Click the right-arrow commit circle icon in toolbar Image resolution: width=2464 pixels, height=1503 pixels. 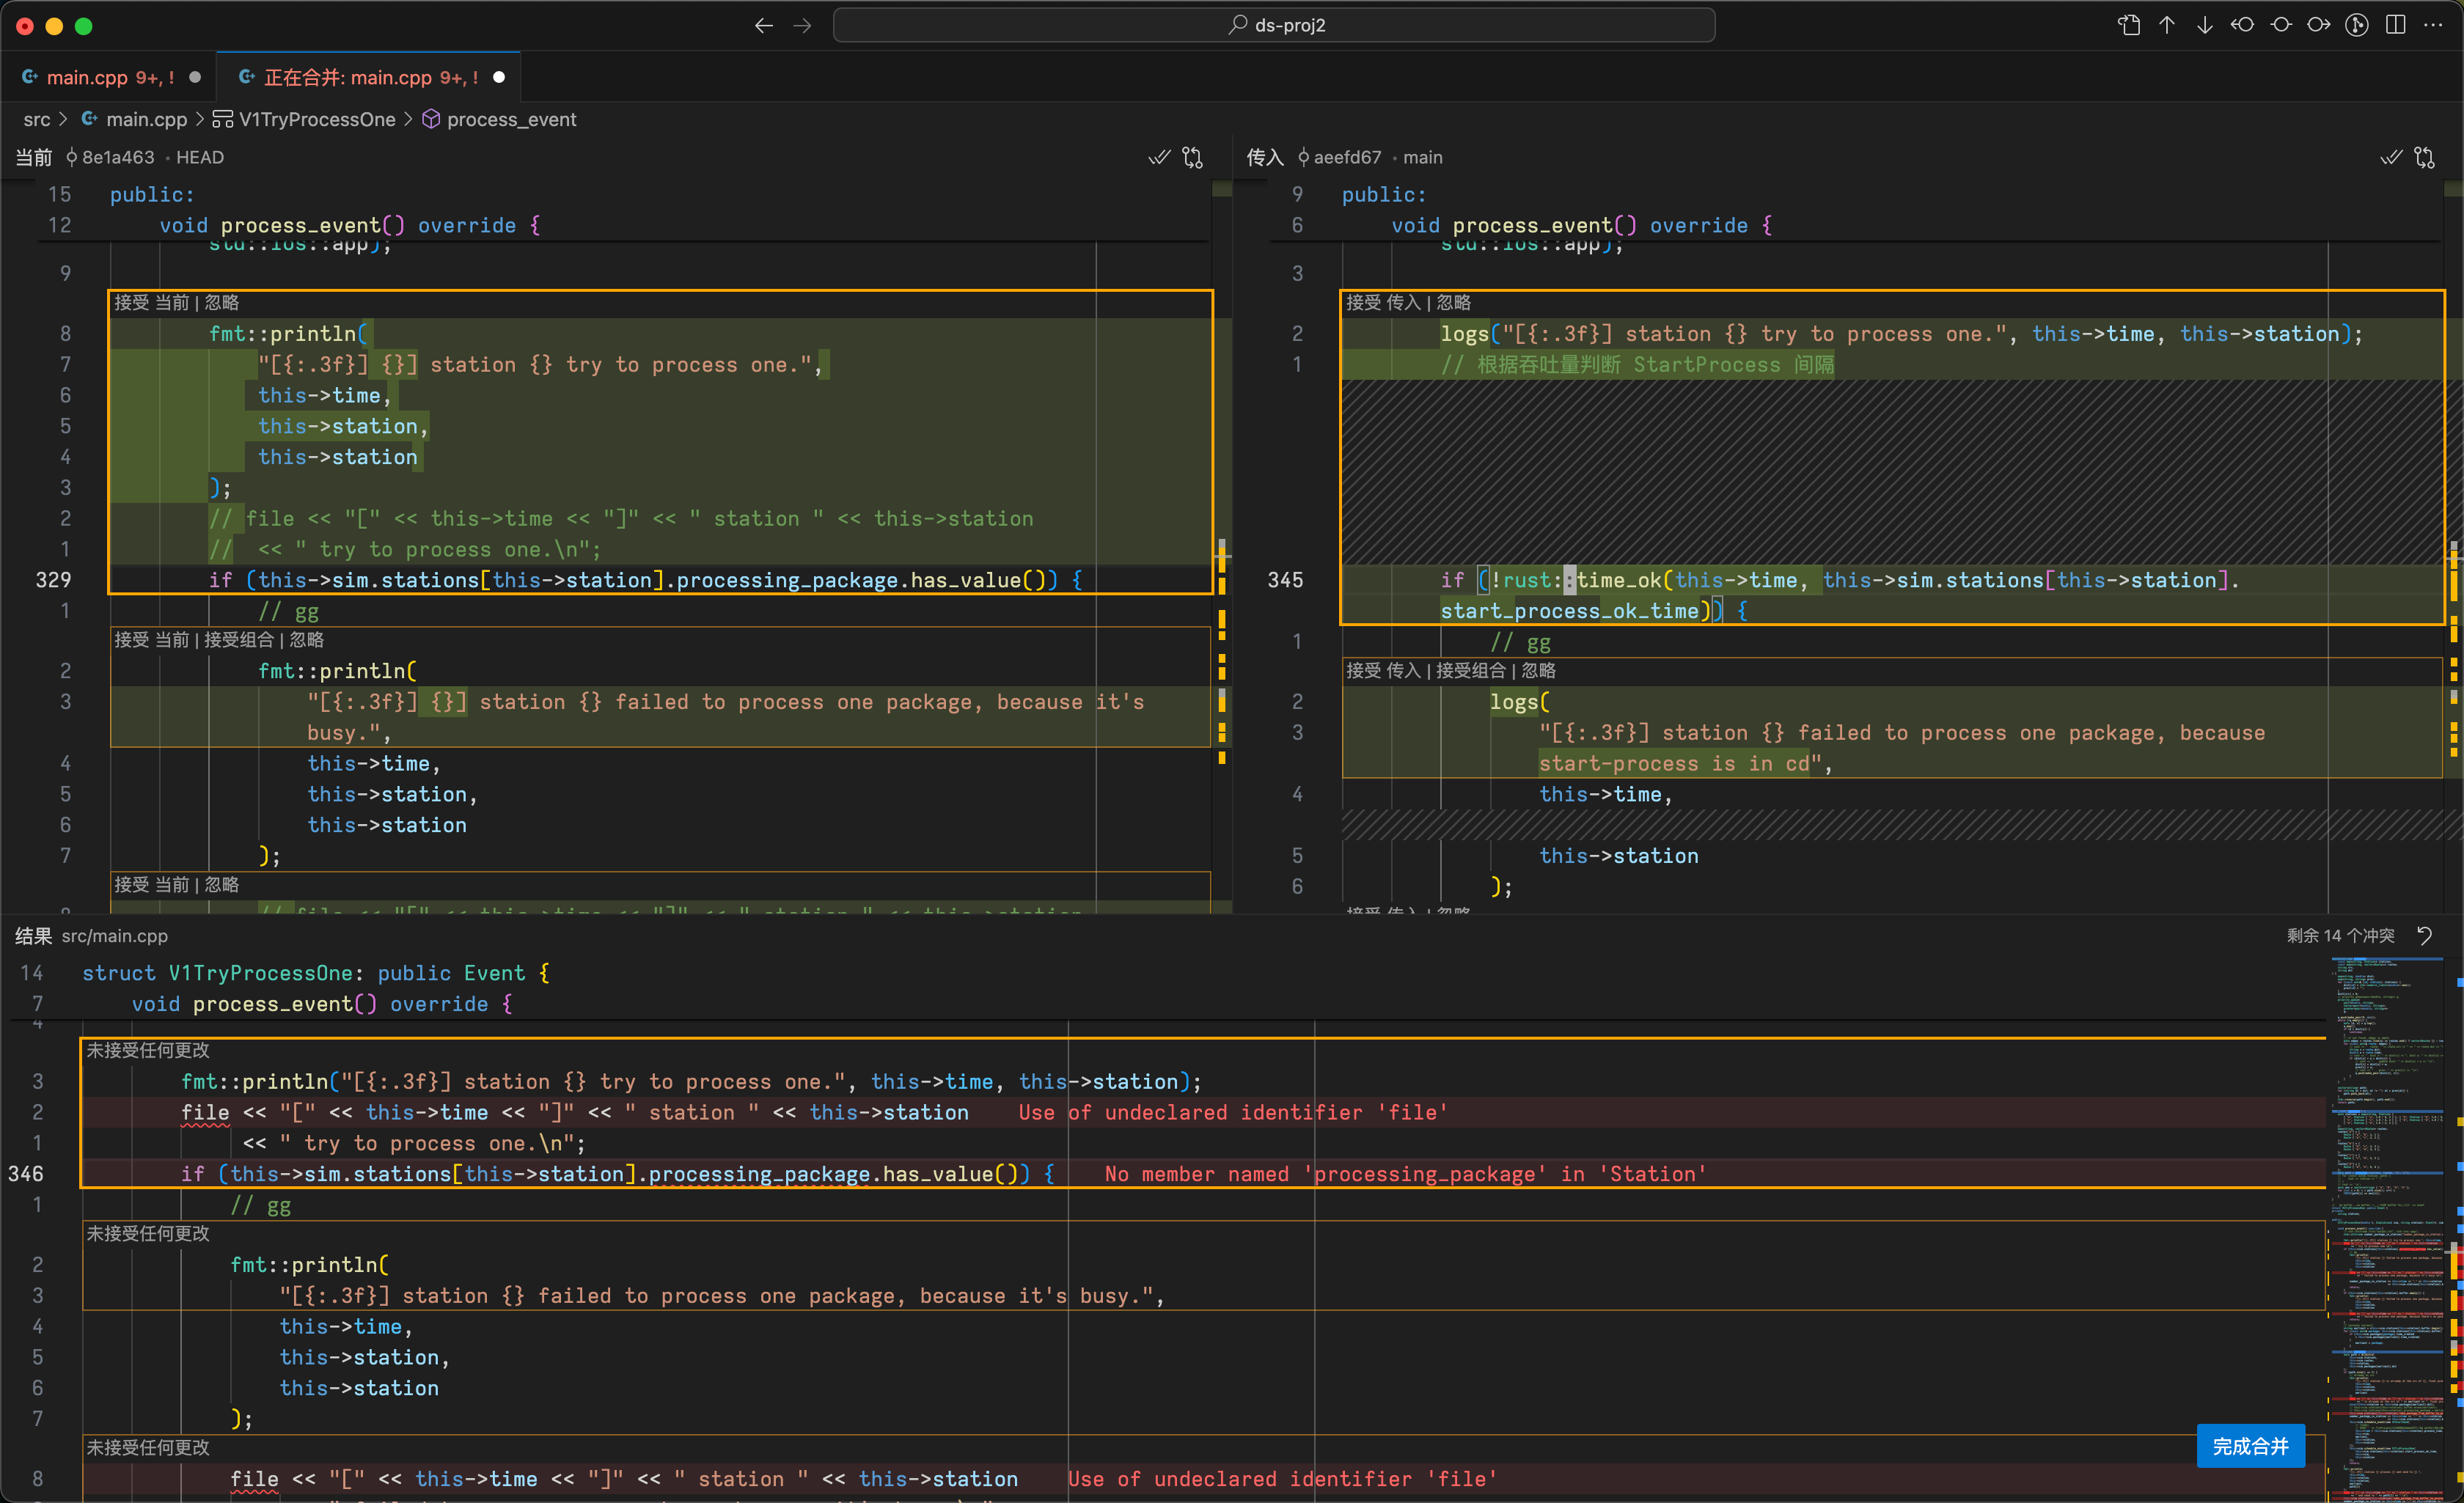[x=2319, y=25]
